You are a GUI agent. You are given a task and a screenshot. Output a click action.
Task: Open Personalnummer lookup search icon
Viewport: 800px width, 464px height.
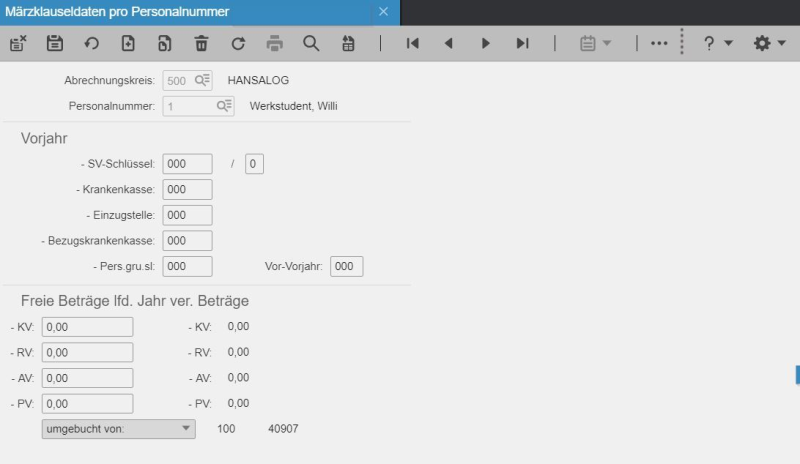224,106
